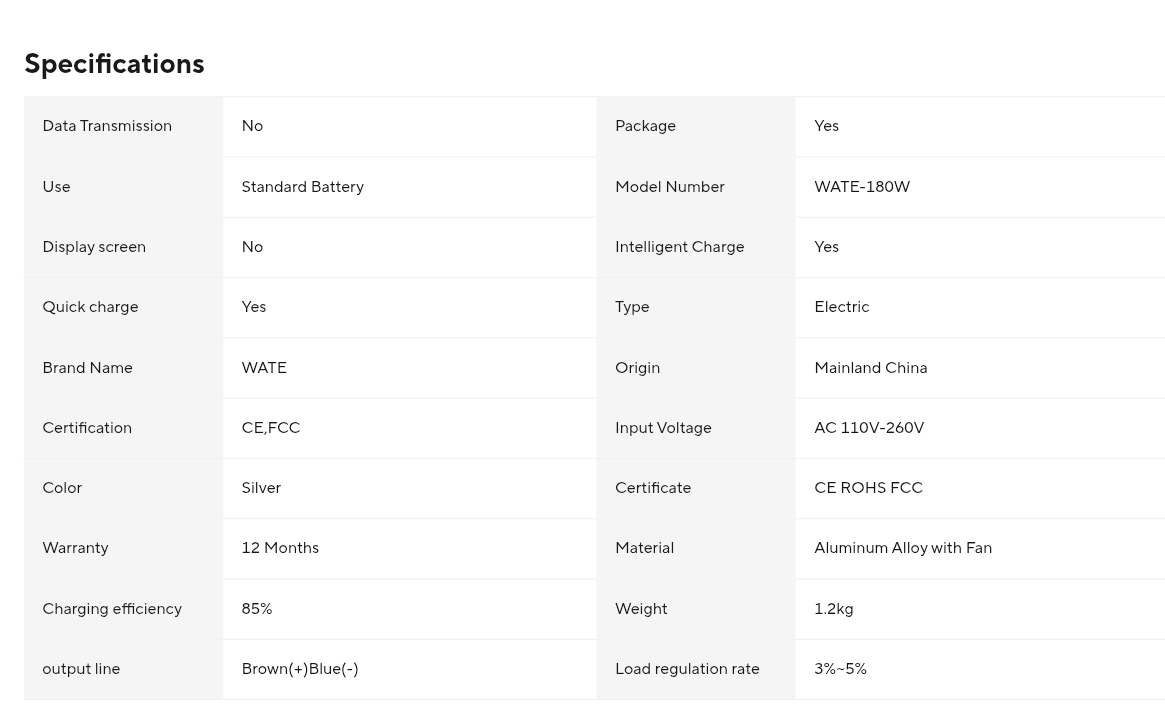The width and height of the screenshot is (1165, 708).
Task: Click the Standard Battery value
Action: 302,187
